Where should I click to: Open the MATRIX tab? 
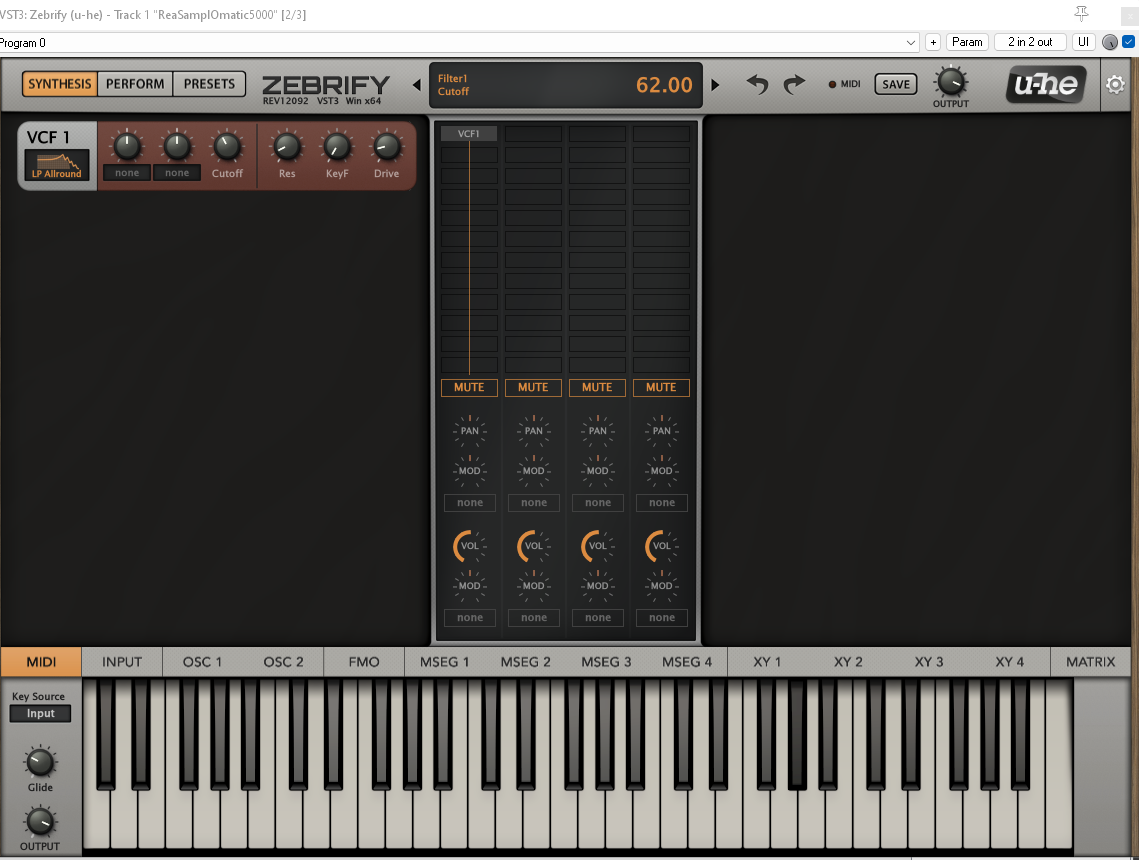(1090, 662)
